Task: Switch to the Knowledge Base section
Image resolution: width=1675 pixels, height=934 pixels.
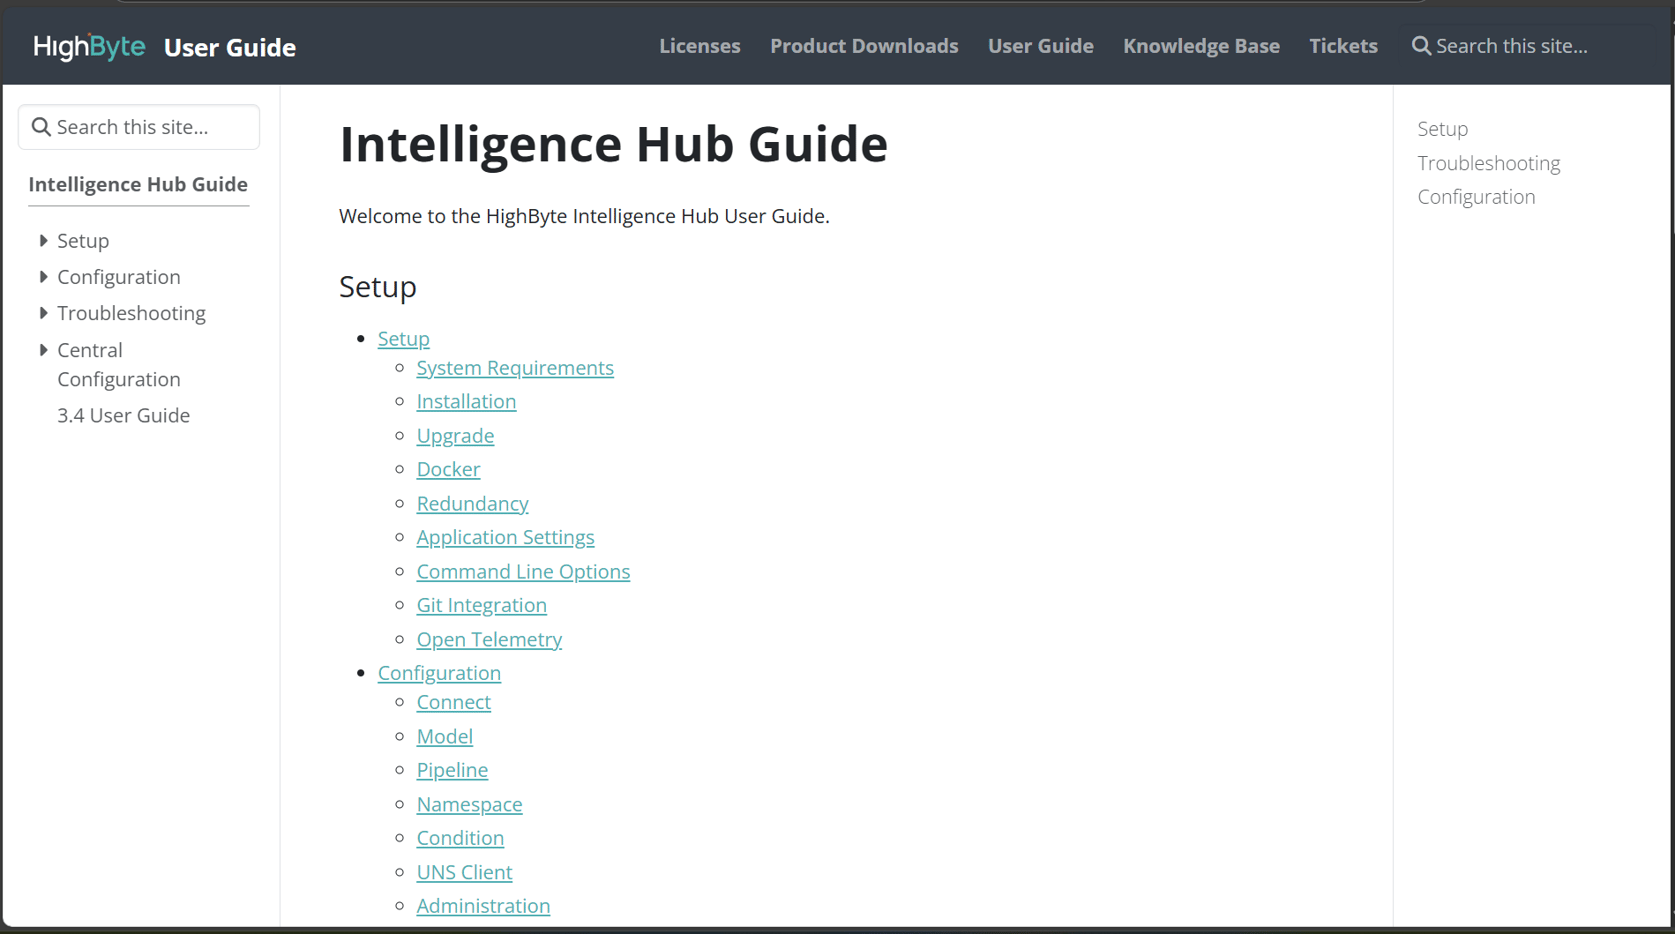Action: coord(1200,46)
